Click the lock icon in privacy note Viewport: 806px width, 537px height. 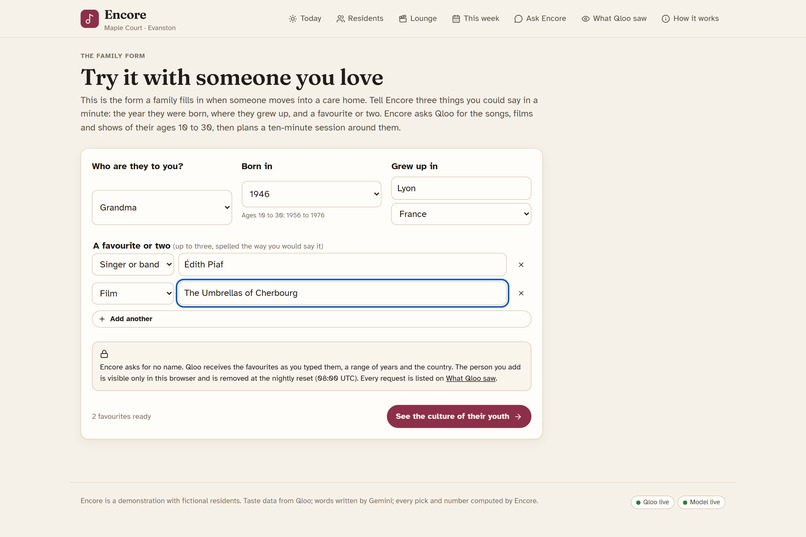tap(104, 354)
